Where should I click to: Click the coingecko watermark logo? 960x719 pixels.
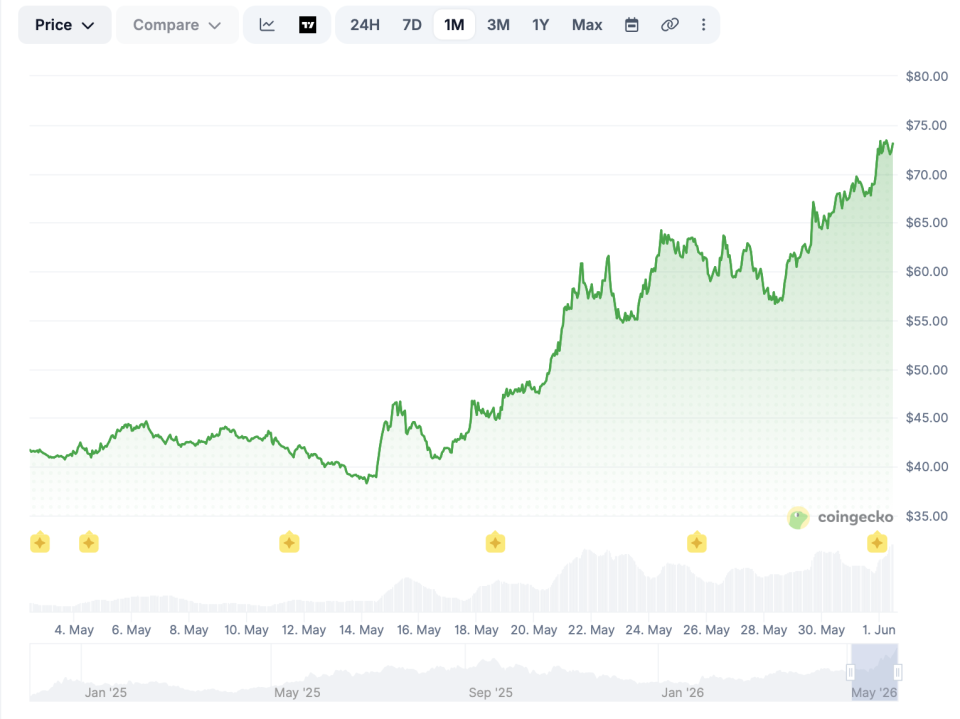pos(840,518)
